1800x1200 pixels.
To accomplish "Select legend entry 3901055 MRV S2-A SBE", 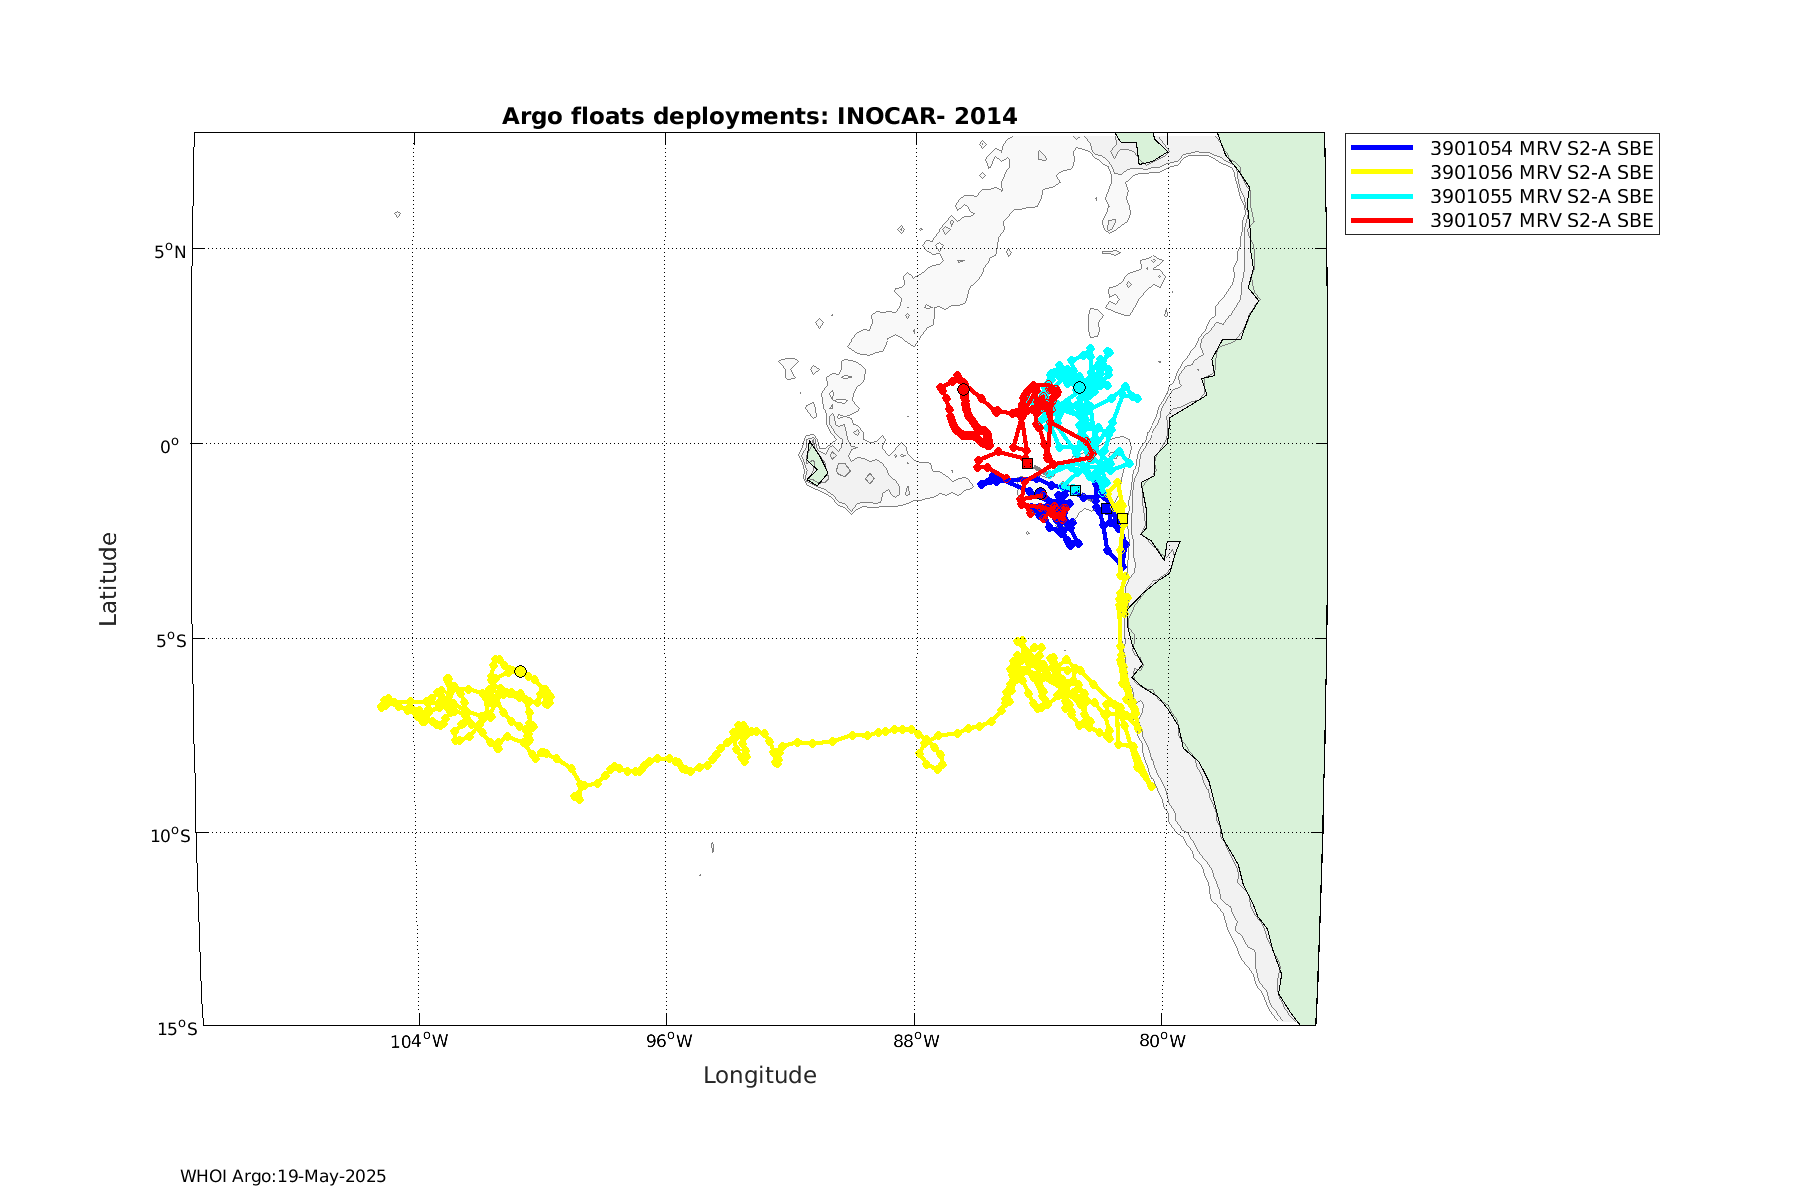I will pos(1541,196).
